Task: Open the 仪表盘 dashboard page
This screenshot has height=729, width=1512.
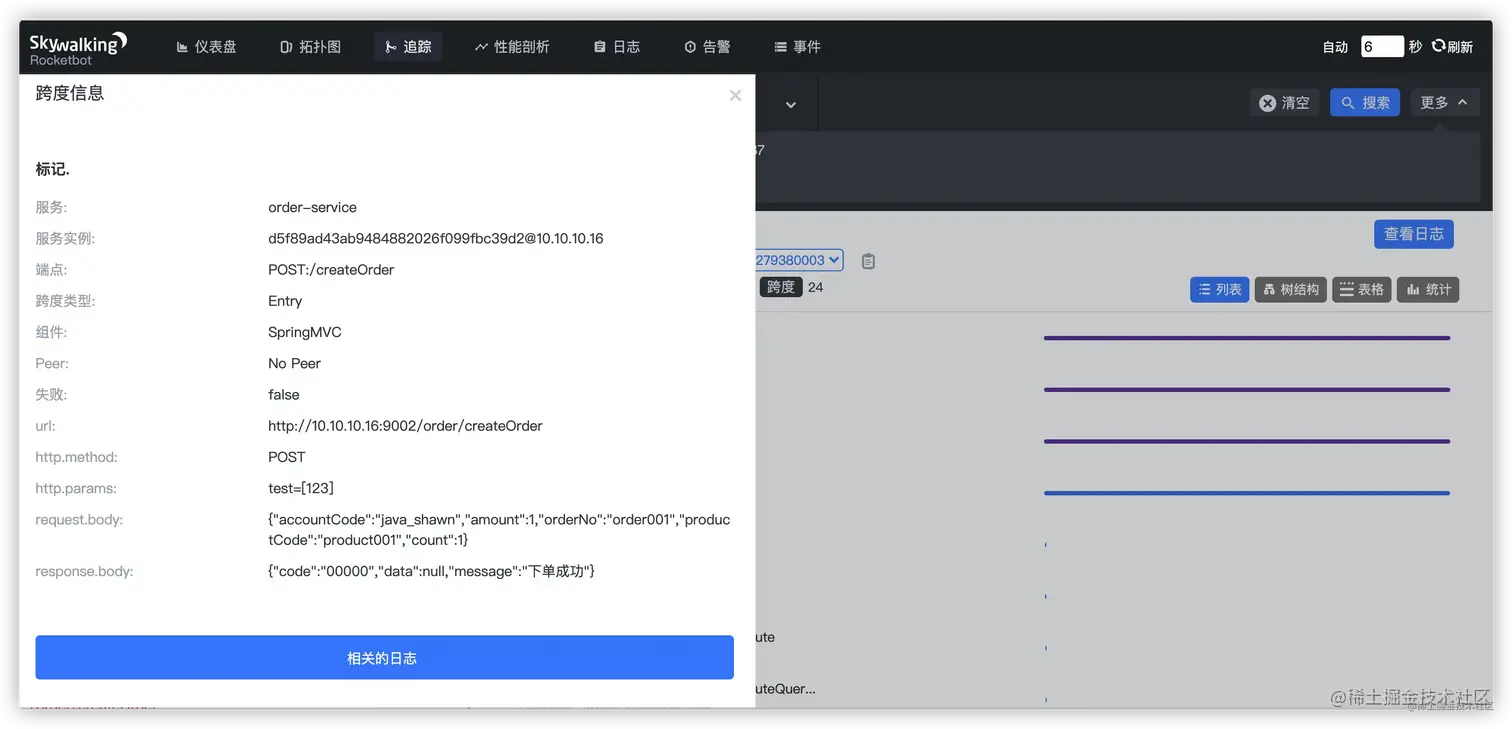Action: [x=206, y=47]
